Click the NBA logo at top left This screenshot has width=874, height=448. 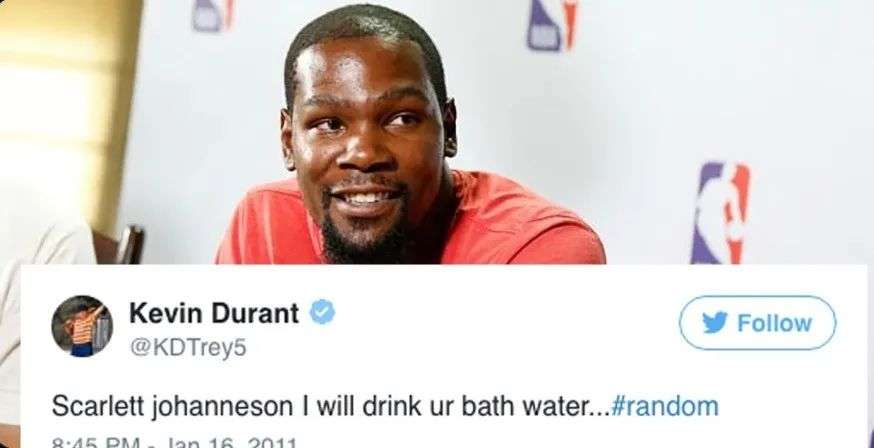[213, 14]
